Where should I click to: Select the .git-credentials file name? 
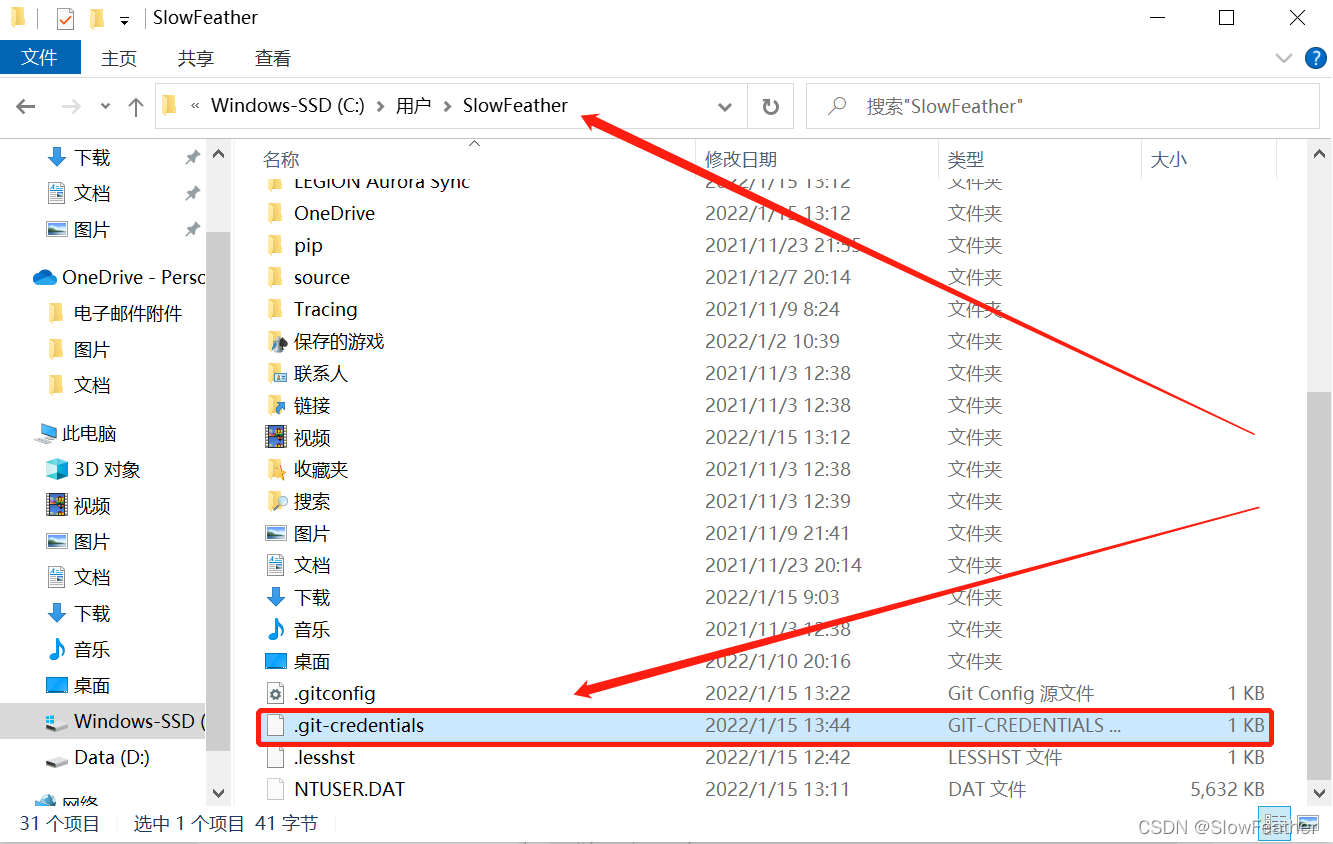click(x=359, y=725)
